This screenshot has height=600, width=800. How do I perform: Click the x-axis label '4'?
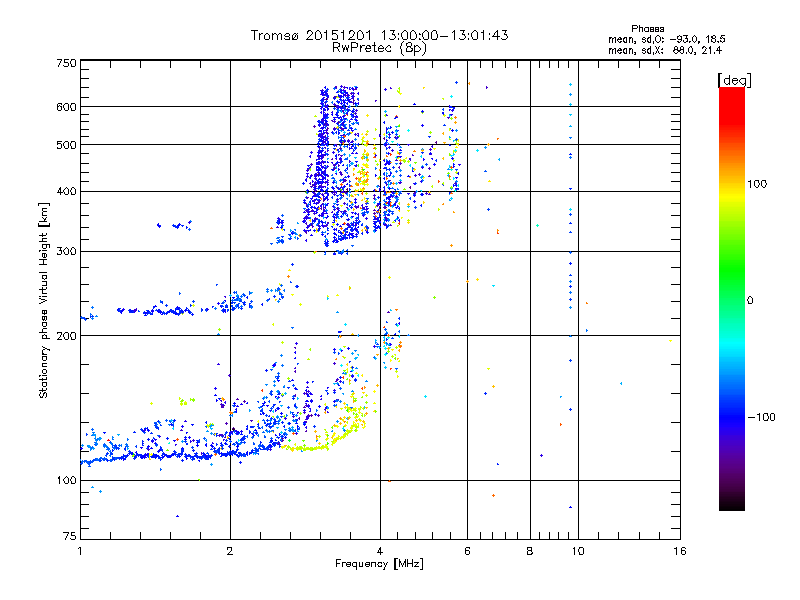(380, 551)
